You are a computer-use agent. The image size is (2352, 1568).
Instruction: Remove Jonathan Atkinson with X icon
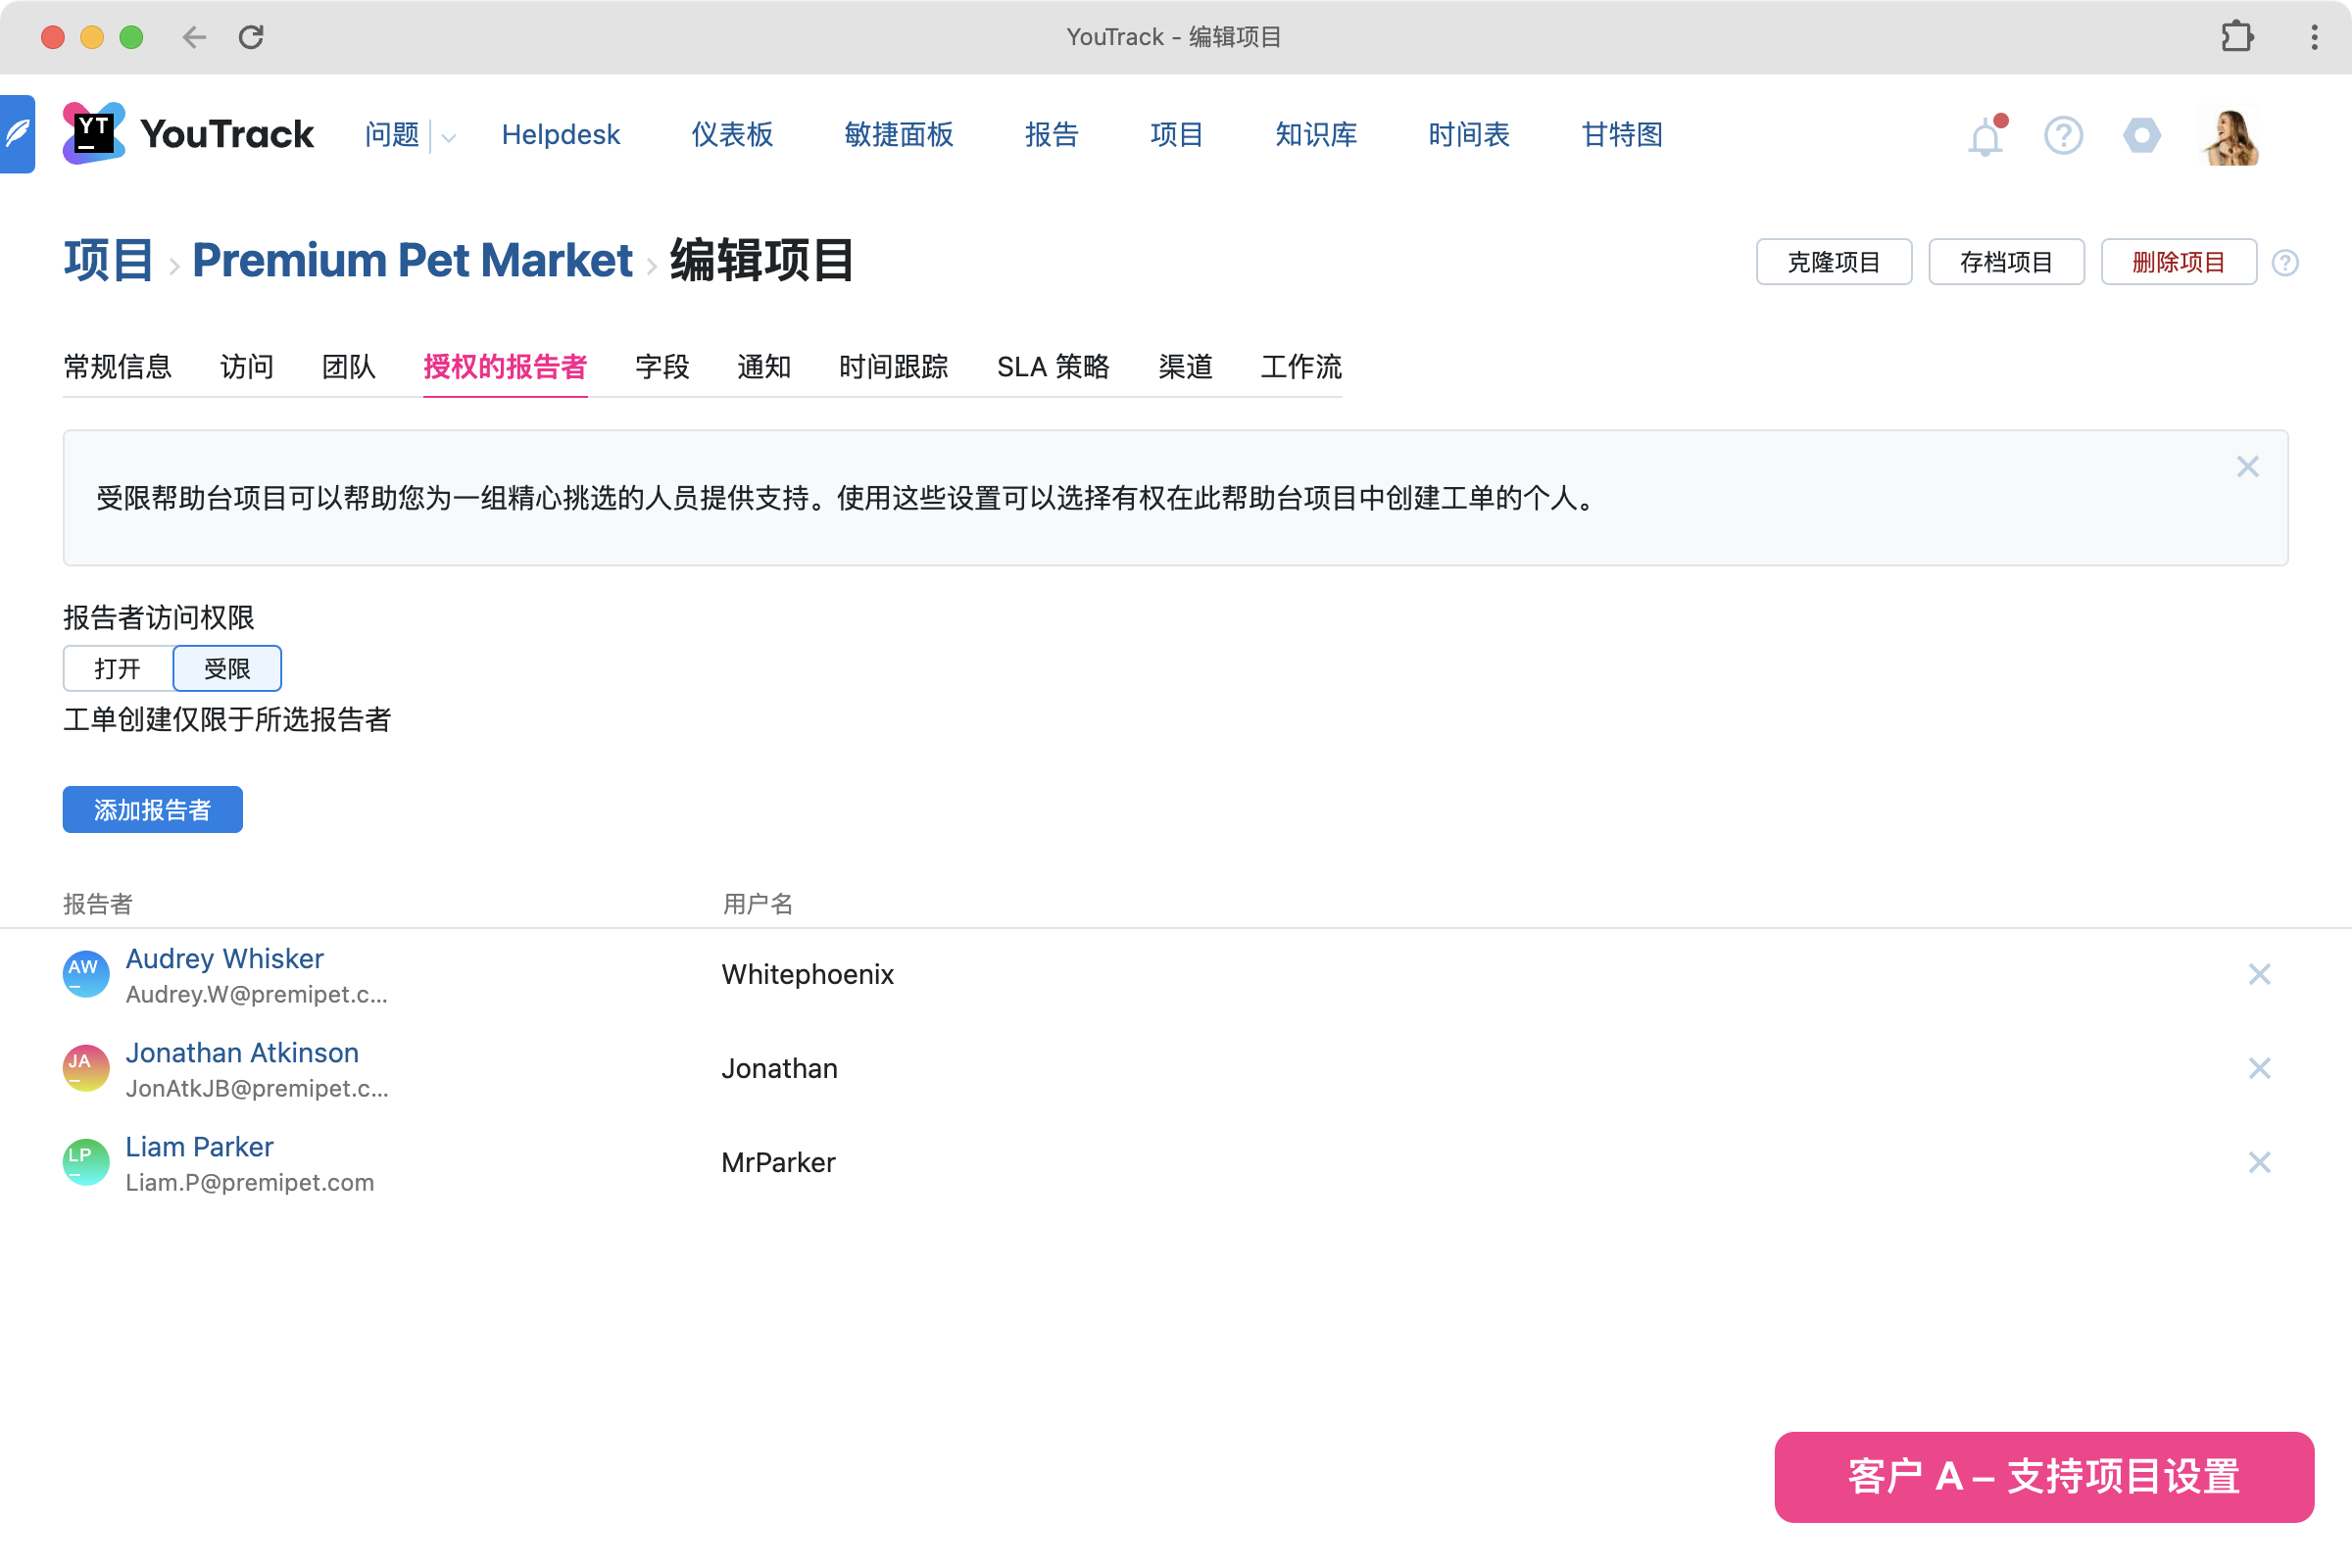tap(2259, 1068)
